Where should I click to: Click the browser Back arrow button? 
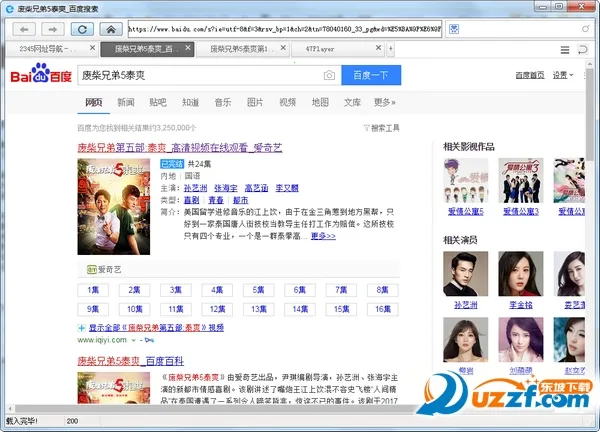pos(25,29)
